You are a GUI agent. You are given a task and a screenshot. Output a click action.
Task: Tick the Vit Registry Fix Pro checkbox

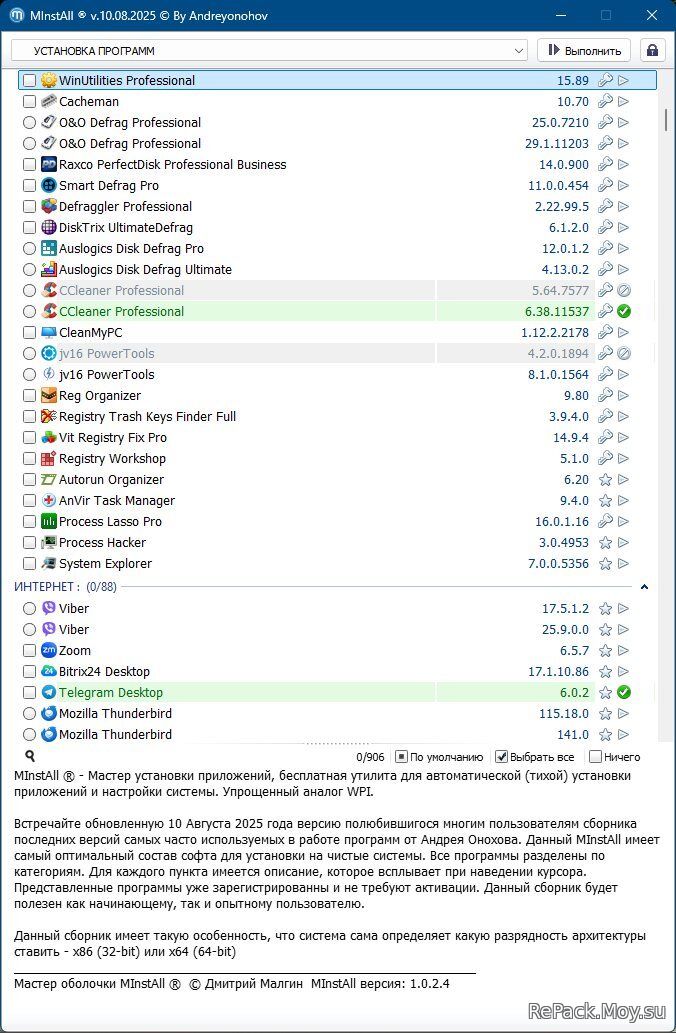click(29, 437)
